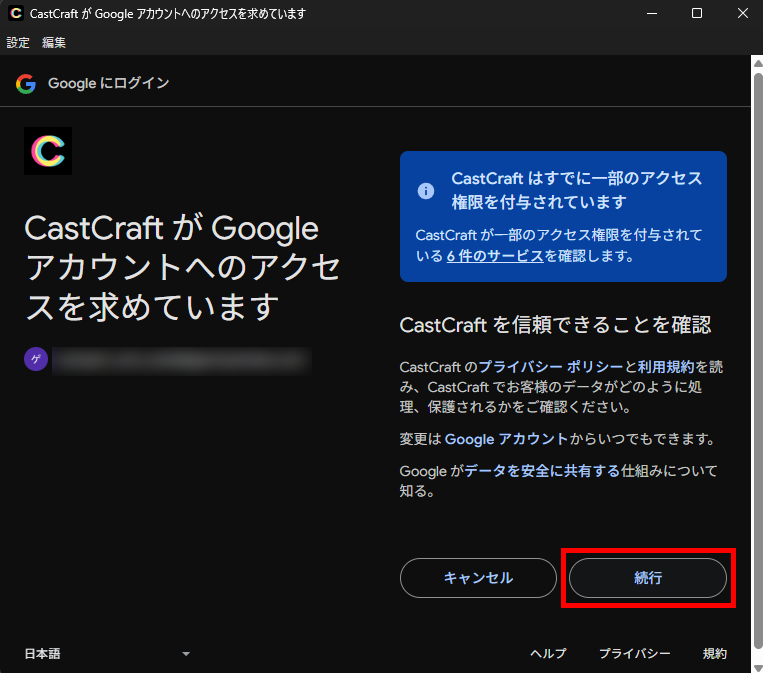Click the vertical scrollbar thumb
763x673 pixels.
(x=758, y=360)
